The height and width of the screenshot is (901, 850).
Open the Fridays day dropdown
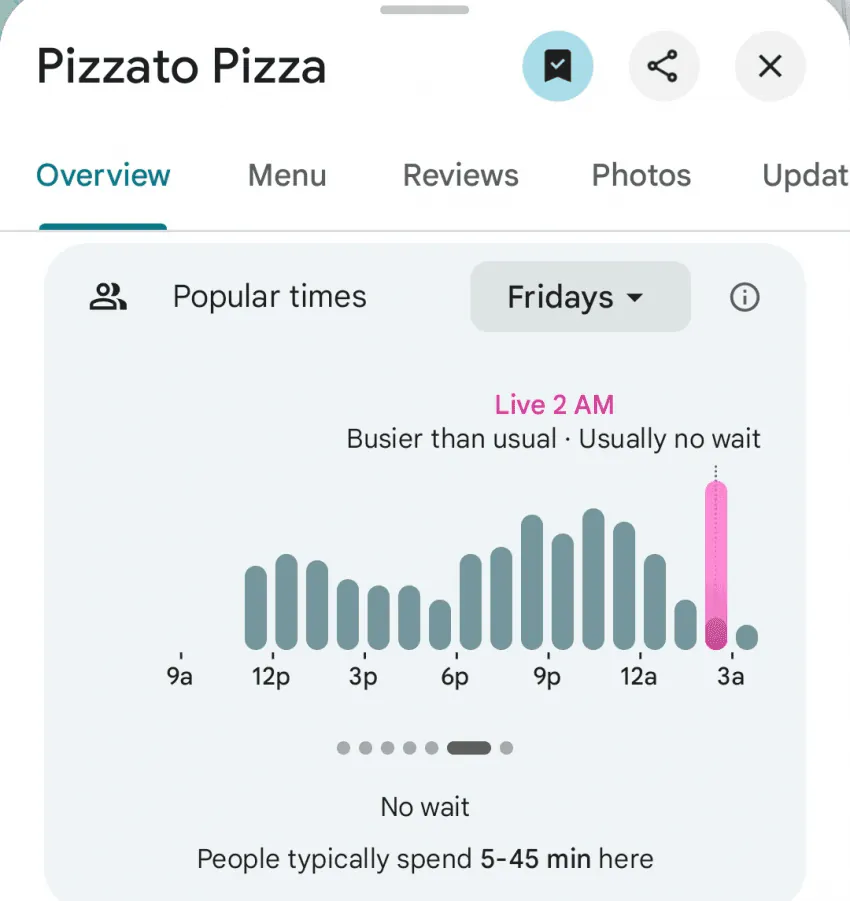click(x=580, y=297)
